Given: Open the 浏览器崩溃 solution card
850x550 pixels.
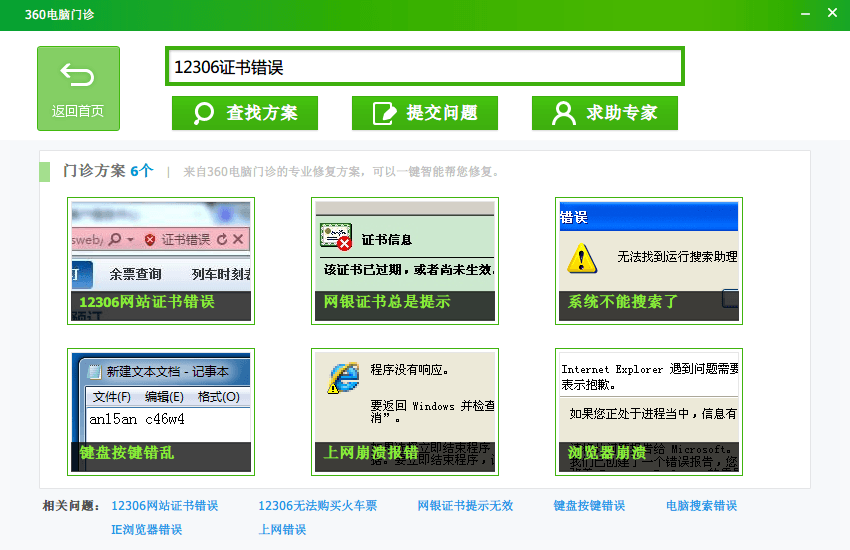Looking at the screenshot, I should coord(649,412).
